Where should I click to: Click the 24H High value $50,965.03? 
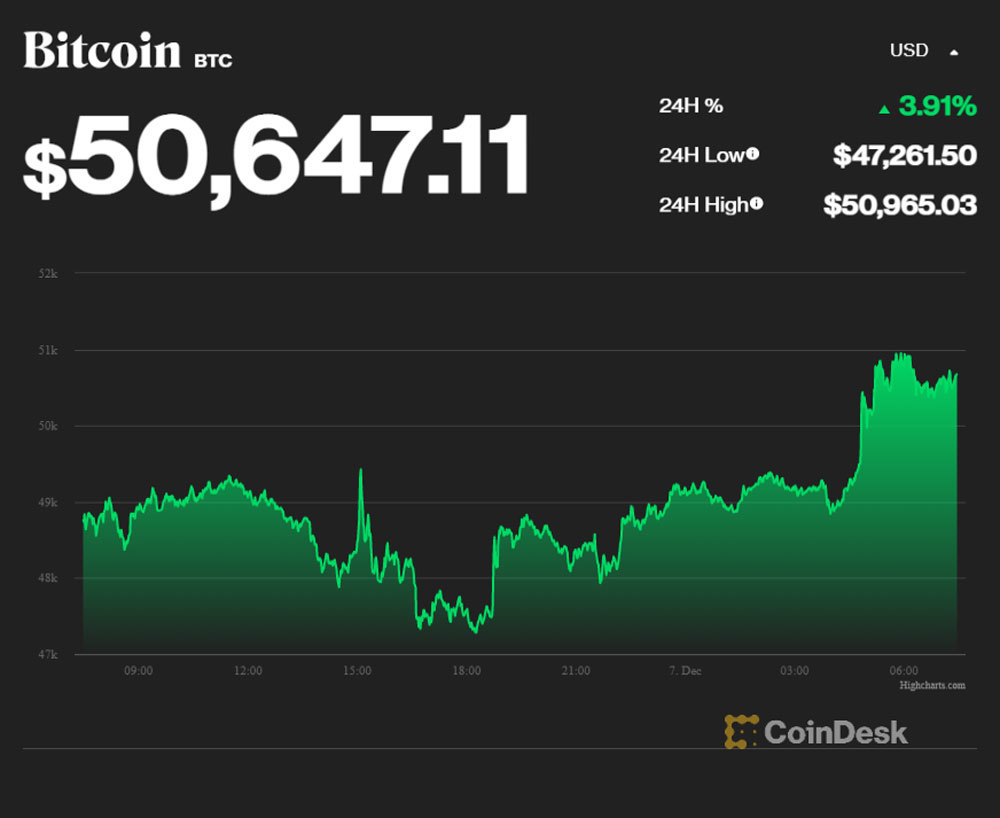pos(900,205)
